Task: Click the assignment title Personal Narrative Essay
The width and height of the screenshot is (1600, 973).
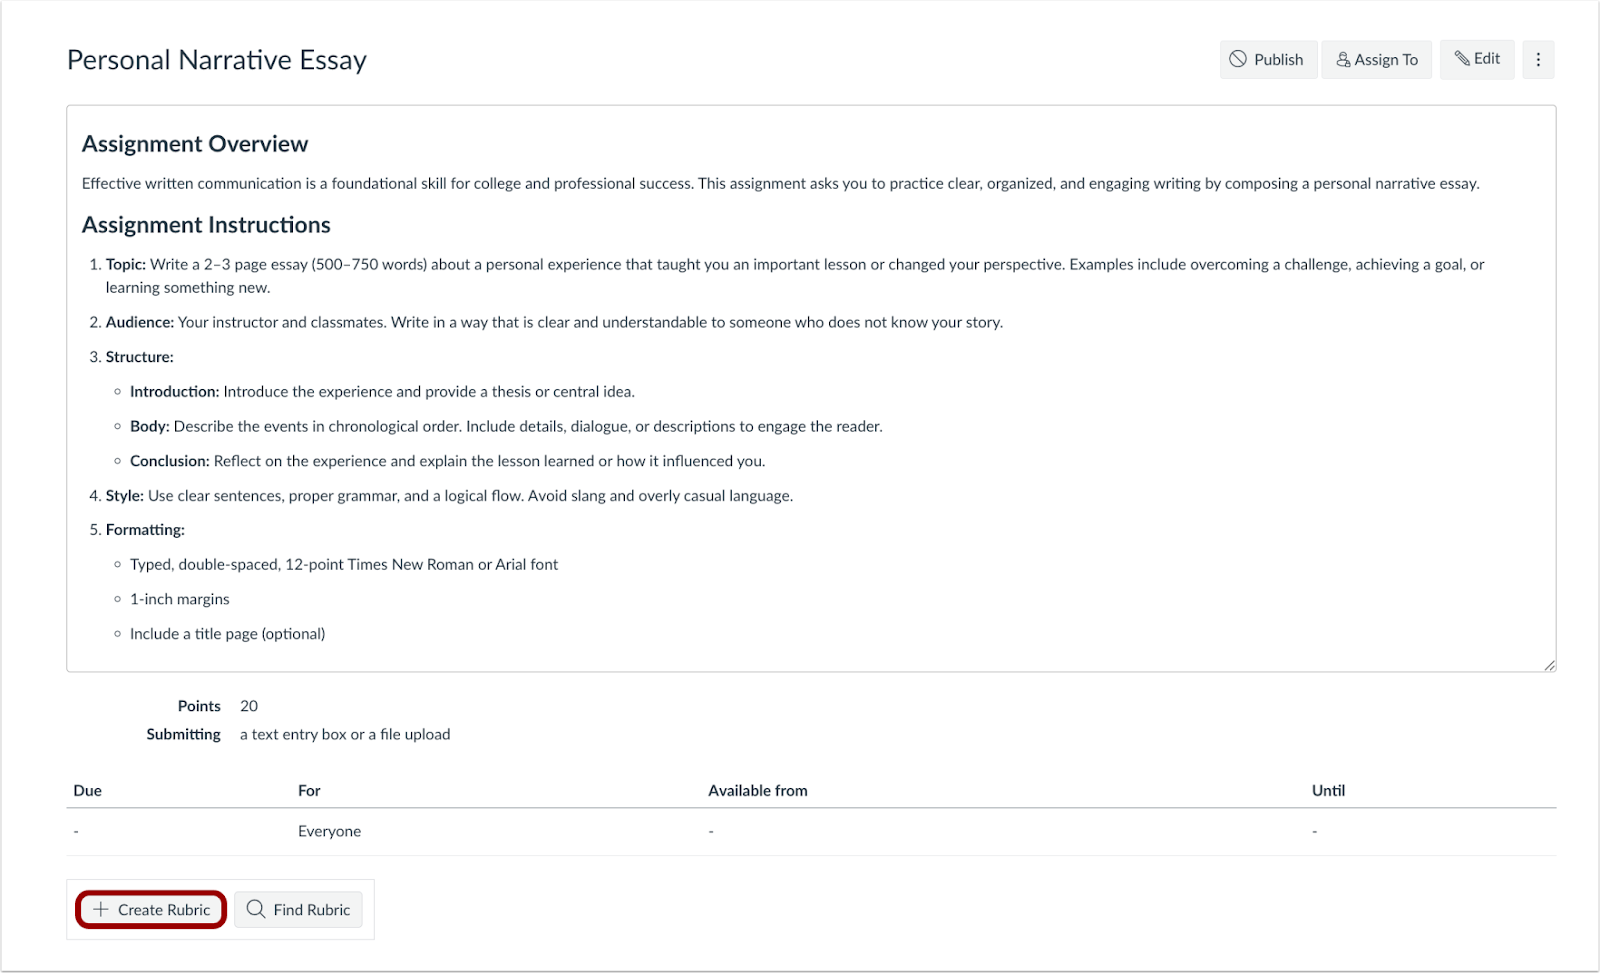Action: [216, 60]
